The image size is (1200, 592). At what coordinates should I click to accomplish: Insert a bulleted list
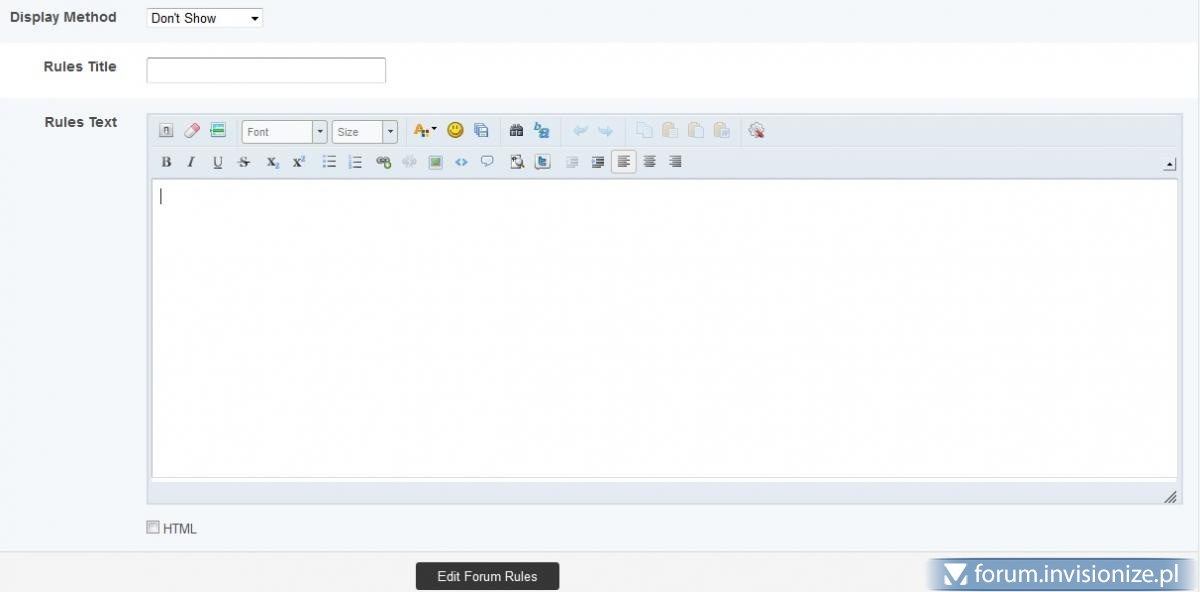coord(329,162)
